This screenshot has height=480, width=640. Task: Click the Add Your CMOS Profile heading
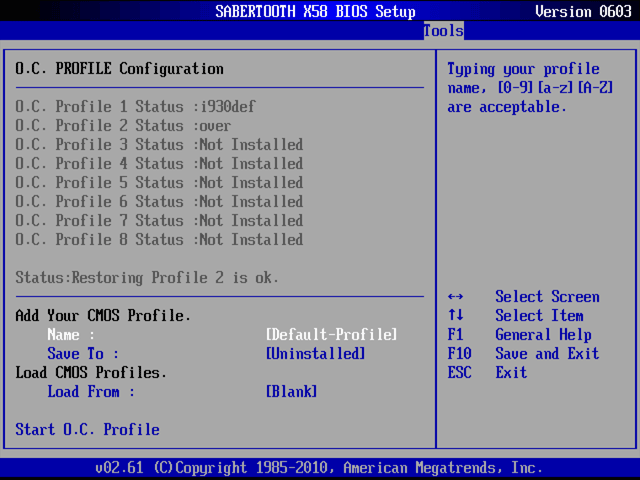(103, 316)
